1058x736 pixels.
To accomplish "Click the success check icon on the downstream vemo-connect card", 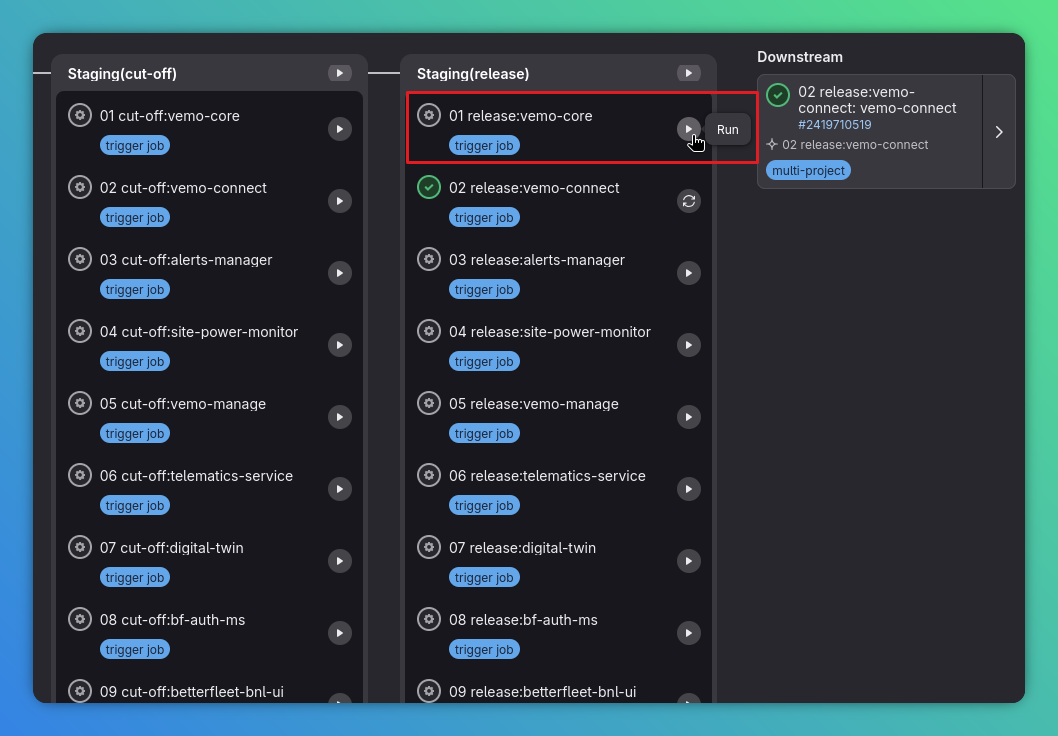I will coord(777,95).
